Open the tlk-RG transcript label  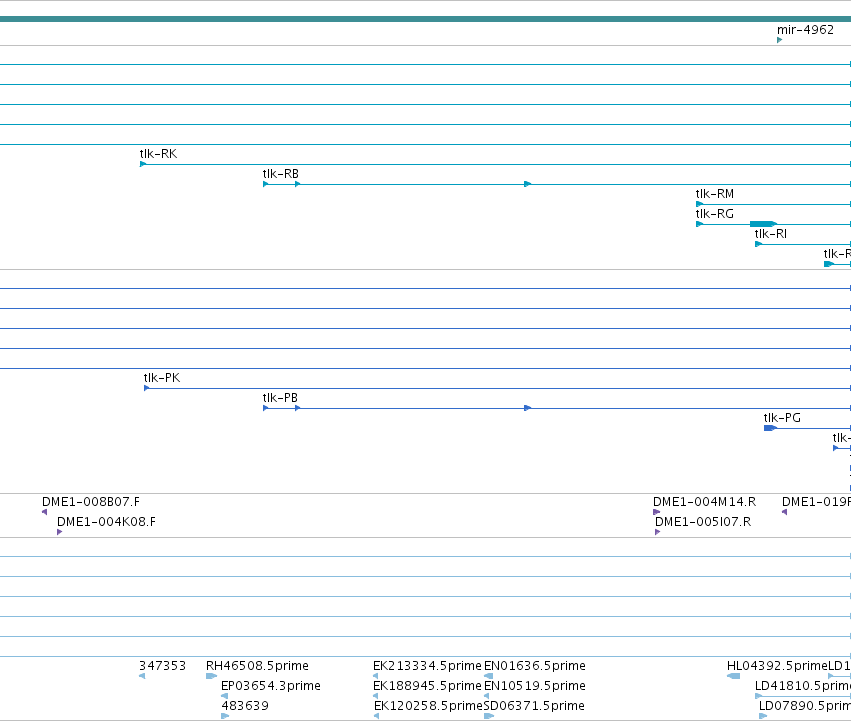714,214
